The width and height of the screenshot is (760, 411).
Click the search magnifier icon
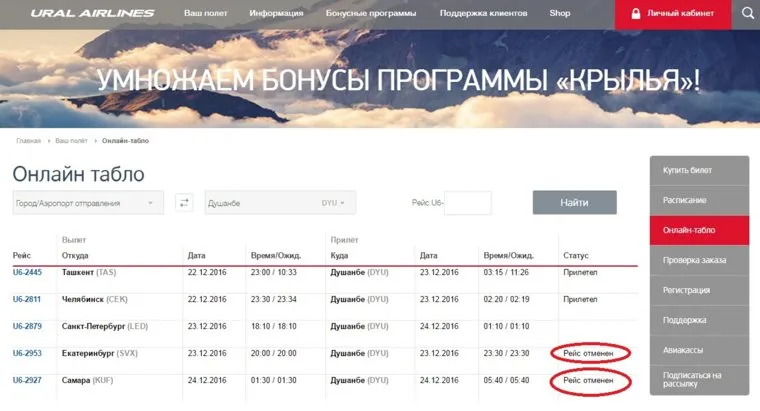pyautogui.click(x=746, y=14)
